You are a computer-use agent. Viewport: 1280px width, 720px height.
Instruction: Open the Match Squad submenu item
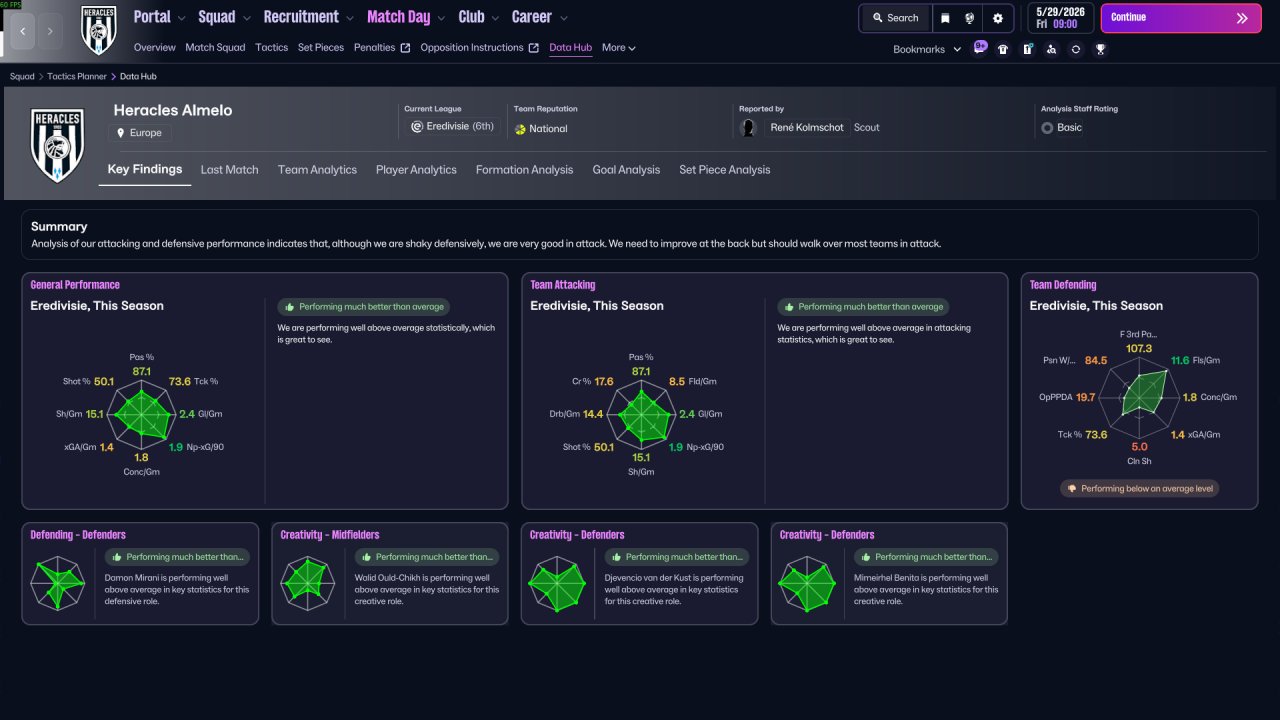pos(215,47)
